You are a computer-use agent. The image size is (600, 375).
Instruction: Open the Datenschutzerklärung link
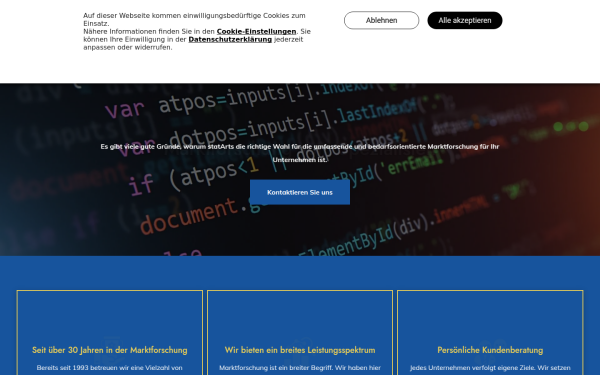coord(230,39)
